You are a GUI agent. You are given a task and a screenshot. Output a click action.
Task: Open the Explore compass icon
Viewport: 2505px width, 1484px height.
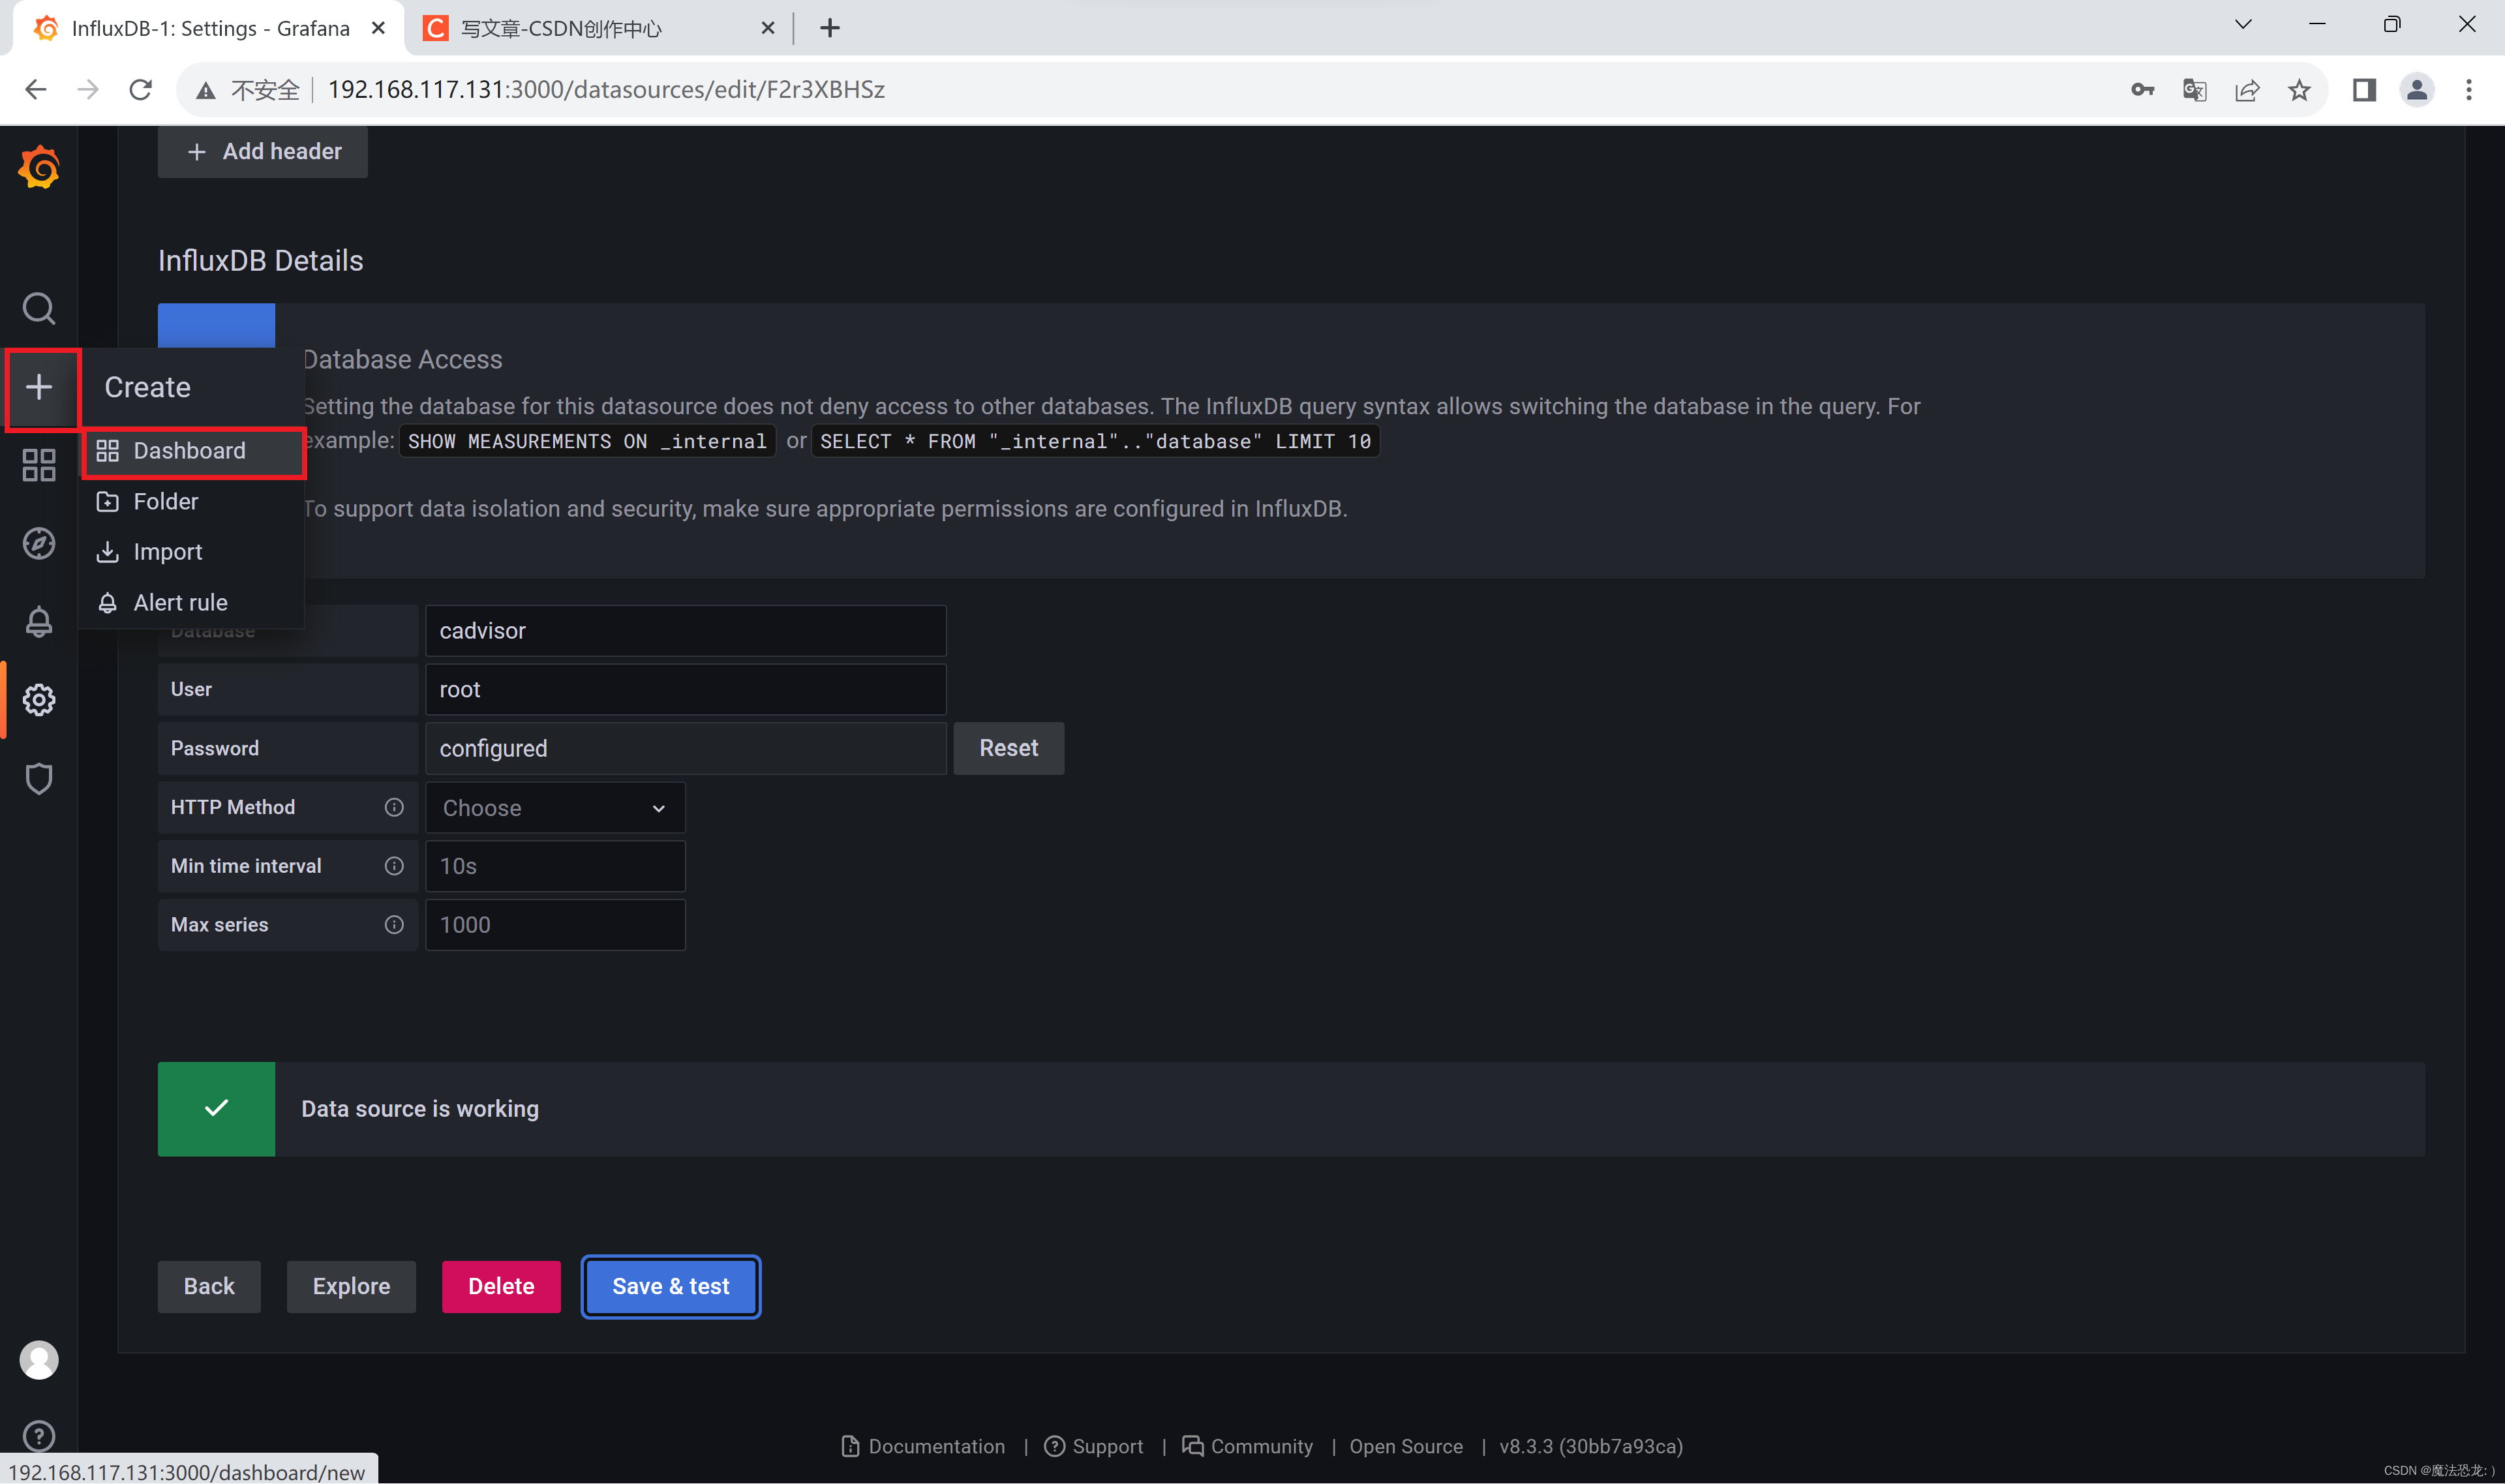(39, 543)
